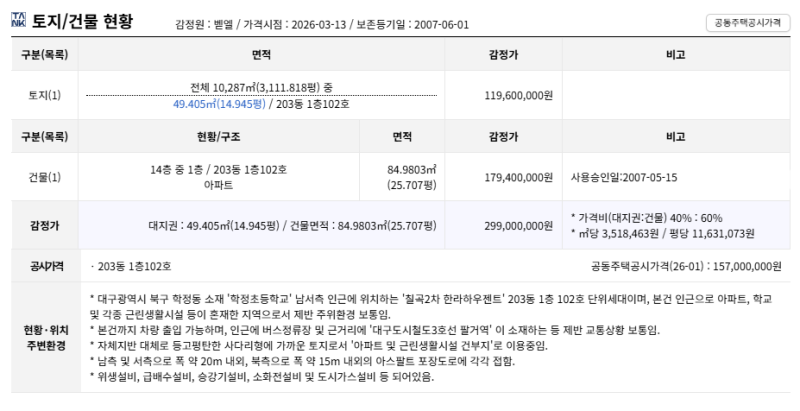Open the 공동주택공시가격 button
The width and height of the screenshot is (800, 411).
(747, 23)
